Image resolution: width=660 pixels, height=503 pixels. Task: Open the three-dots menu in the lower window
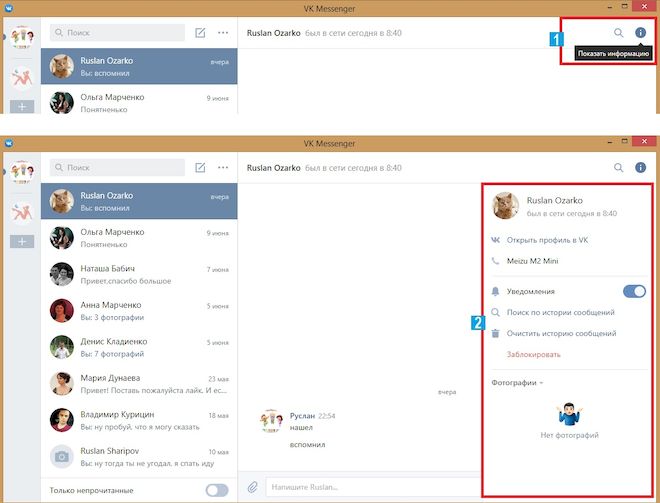click(x=223, y=168)
